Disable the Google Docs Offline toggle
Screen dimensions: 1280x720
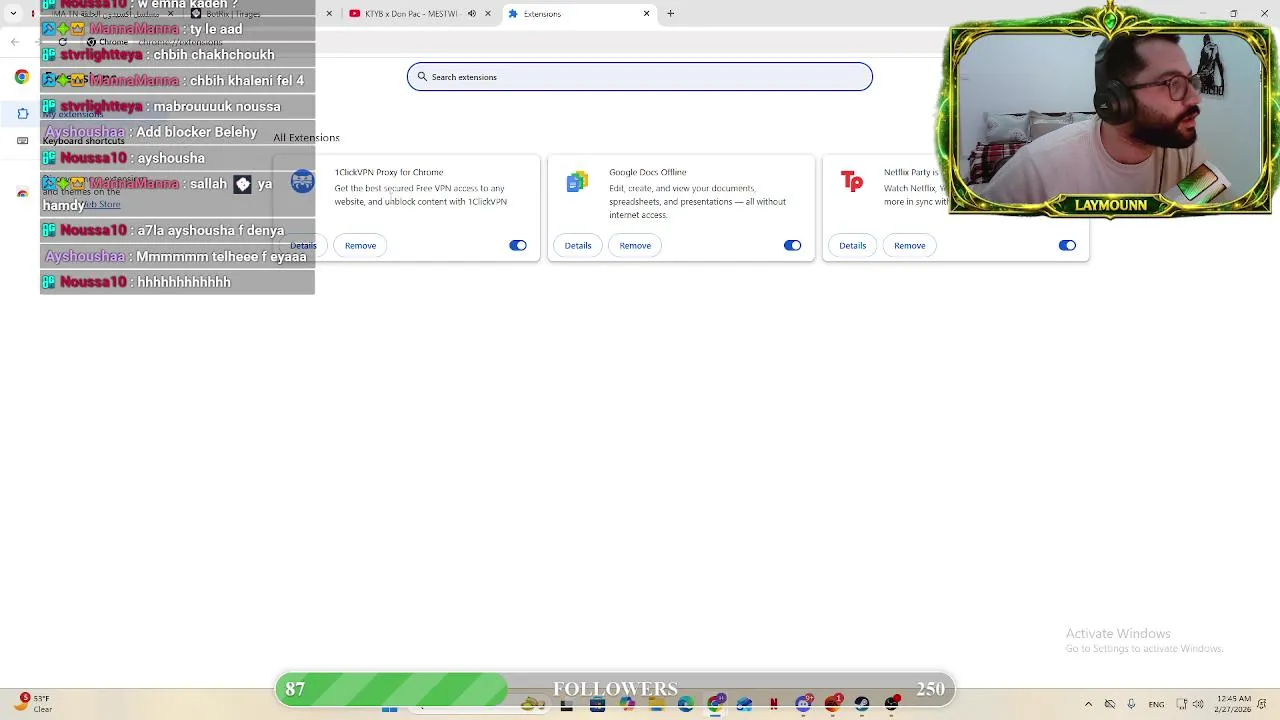792,245
